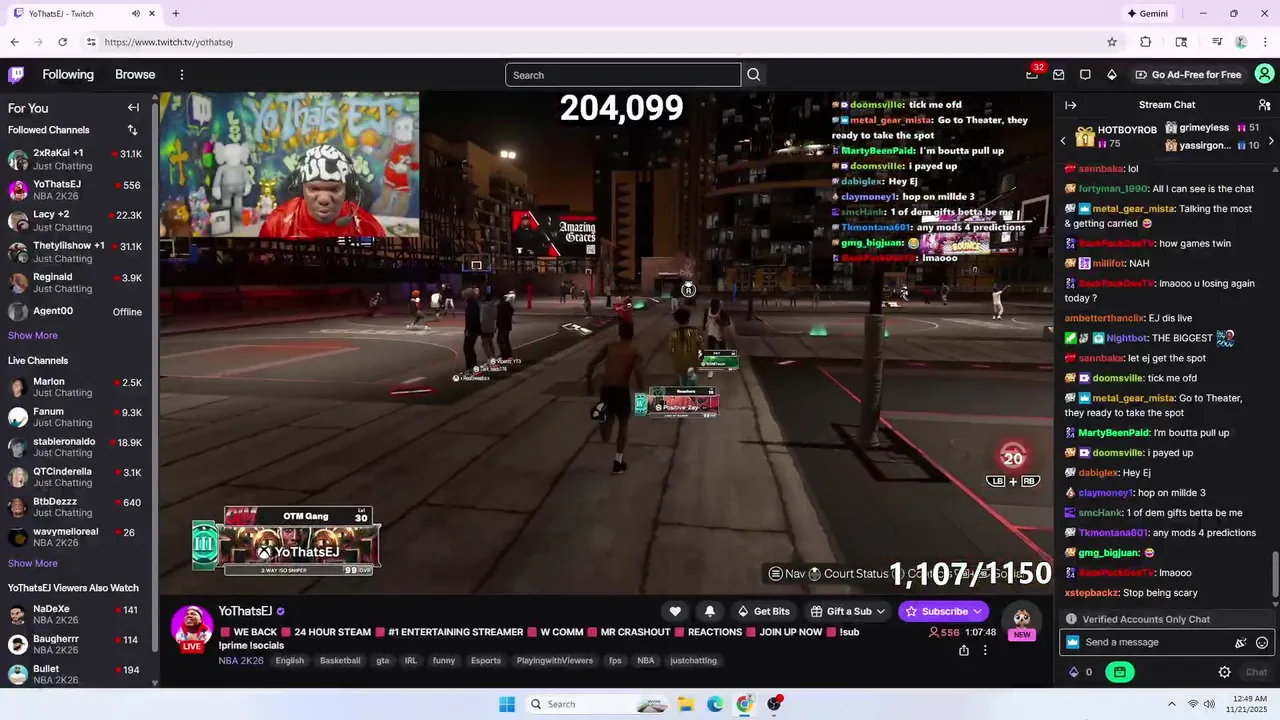The height and width of the screenshot is (720, 1280).
Task: Open notifications inbox with 32 badge
Action: pos(1032,75)
